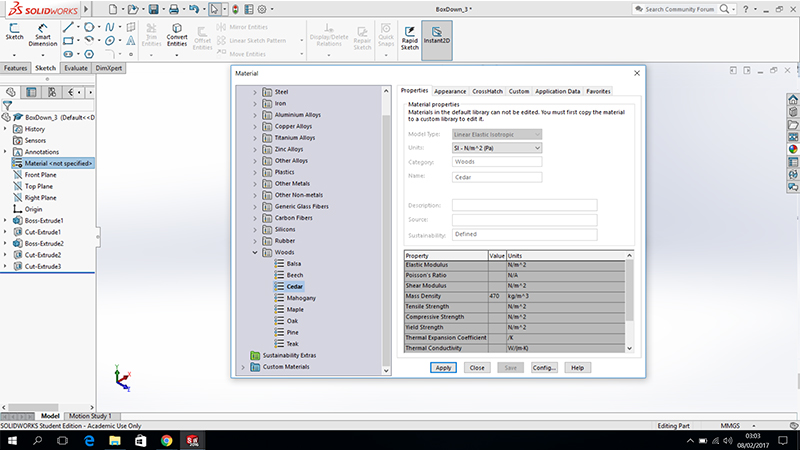Switch to DimXpert tab

(108, 68)
